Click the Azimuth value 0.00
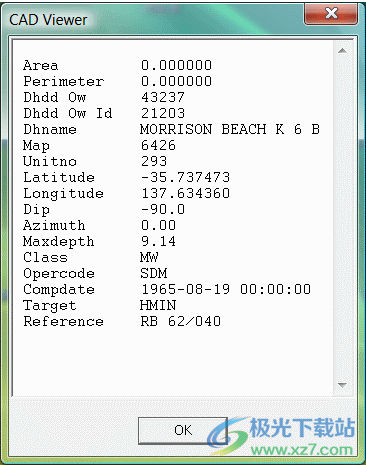The image size is (366, 466). tap(158, 225)
